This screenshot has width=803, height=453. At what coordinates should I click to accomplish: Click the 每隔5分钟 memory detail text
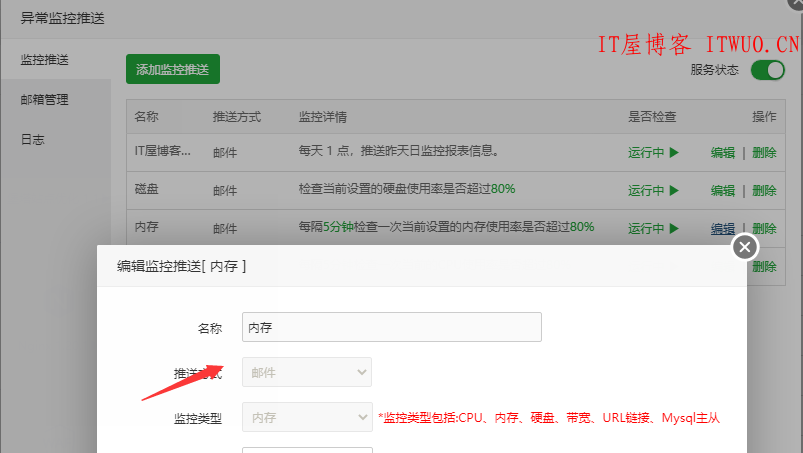click(x=446, y=227)
